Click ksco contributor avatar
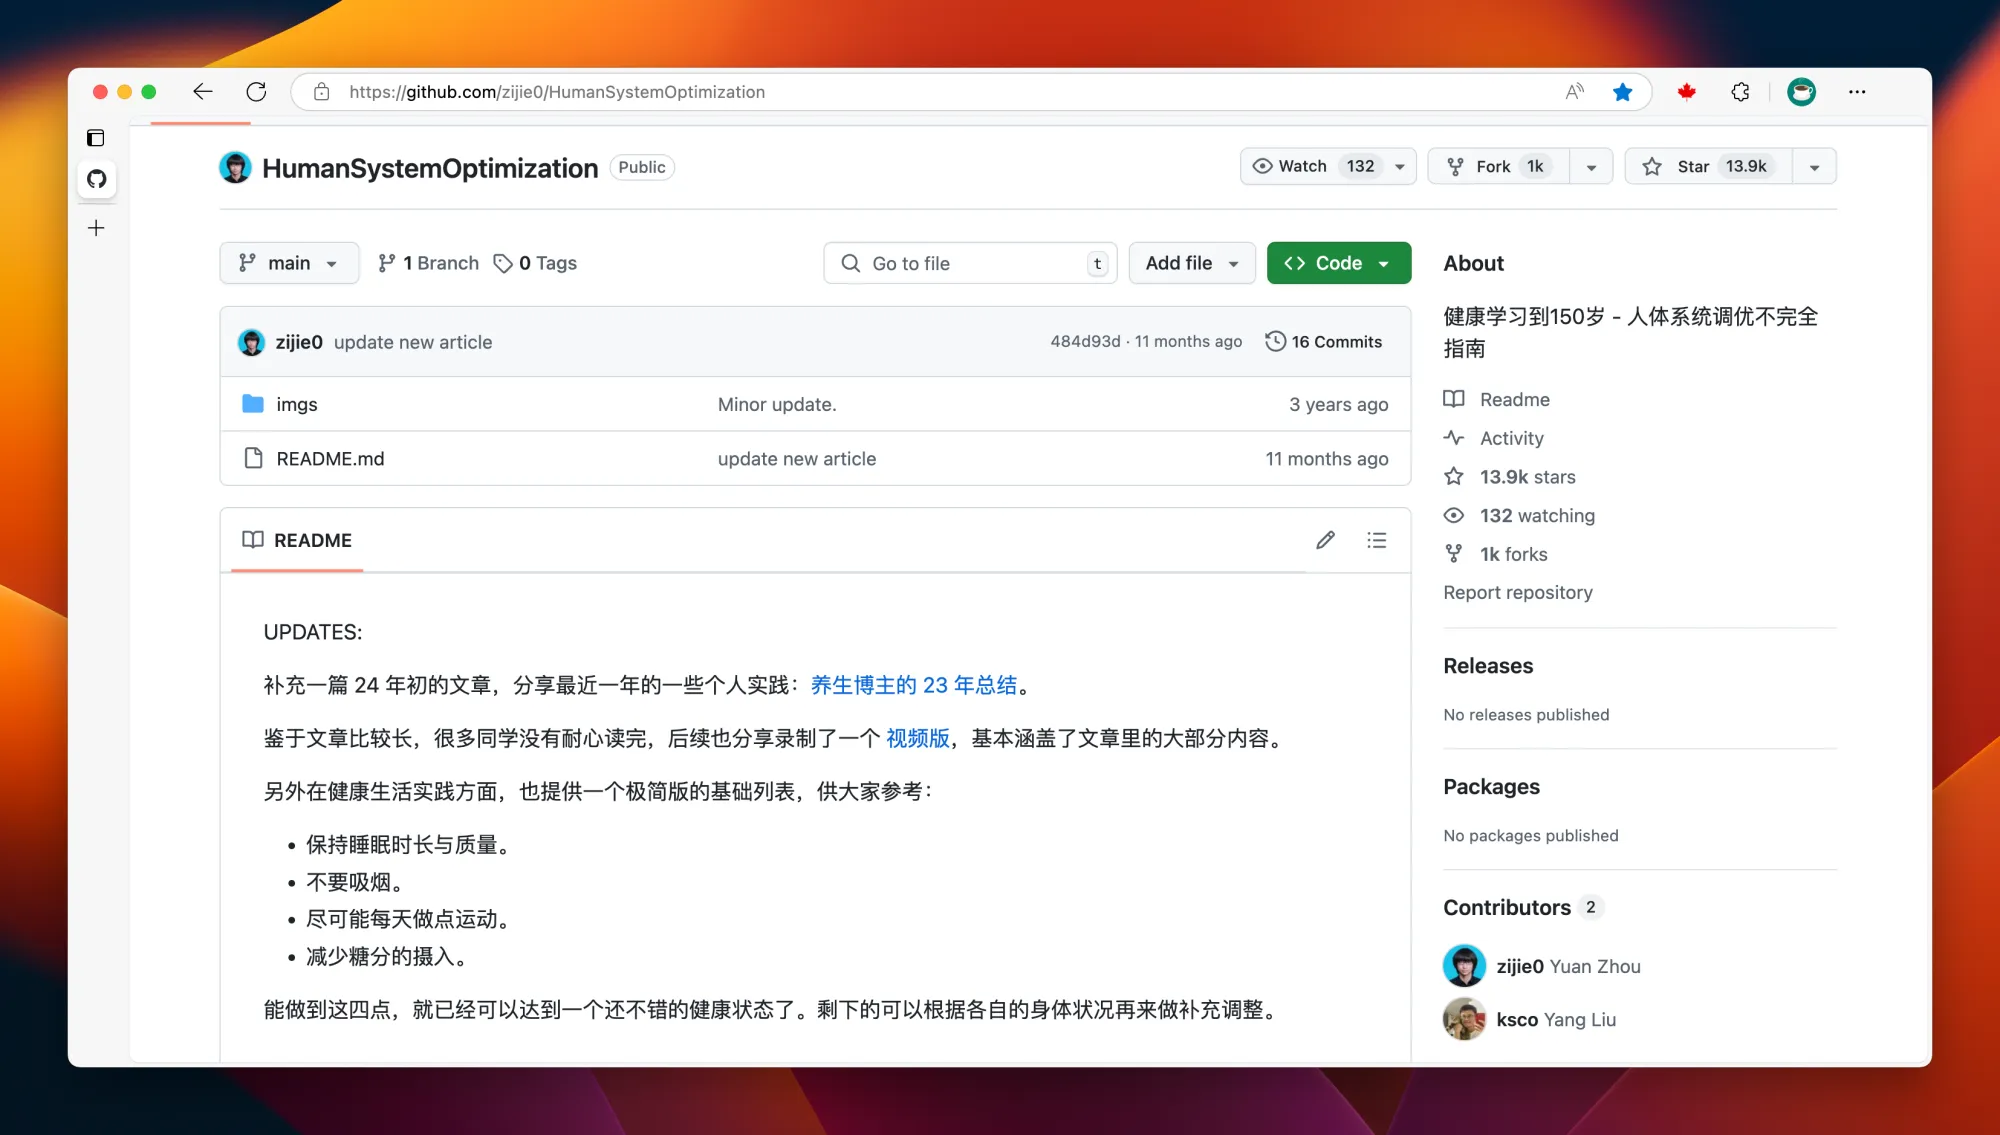Viewport: 2000px width, 1135px height. pos(1464,1019)
